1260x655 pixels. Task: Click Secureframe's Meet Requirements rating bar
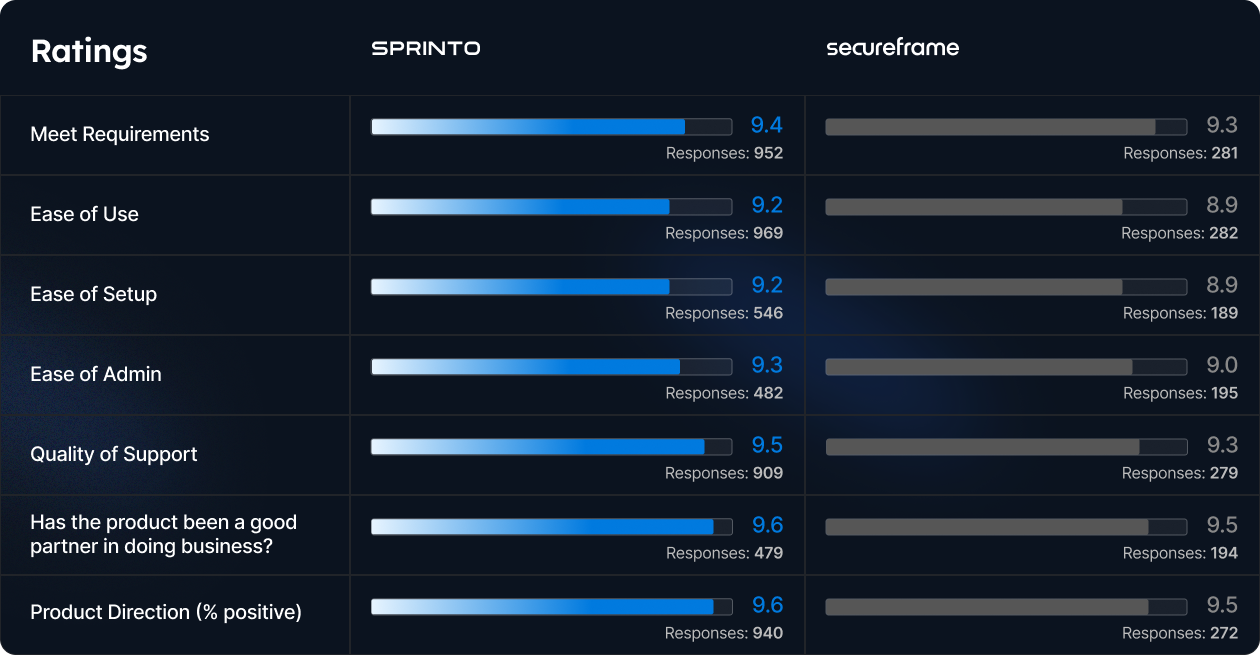click(x=1005, y=127)
